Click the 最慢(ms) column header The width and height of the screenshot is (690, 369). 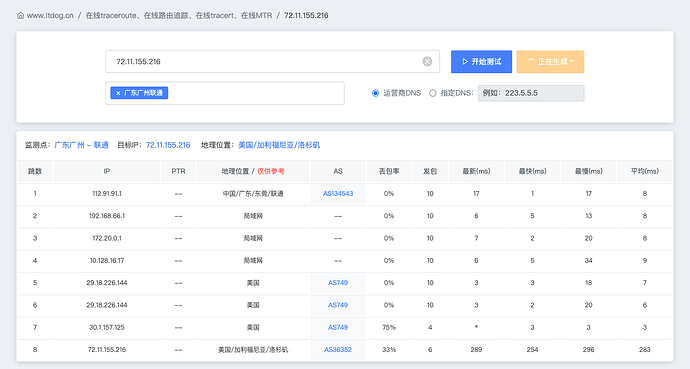[588, 172]
